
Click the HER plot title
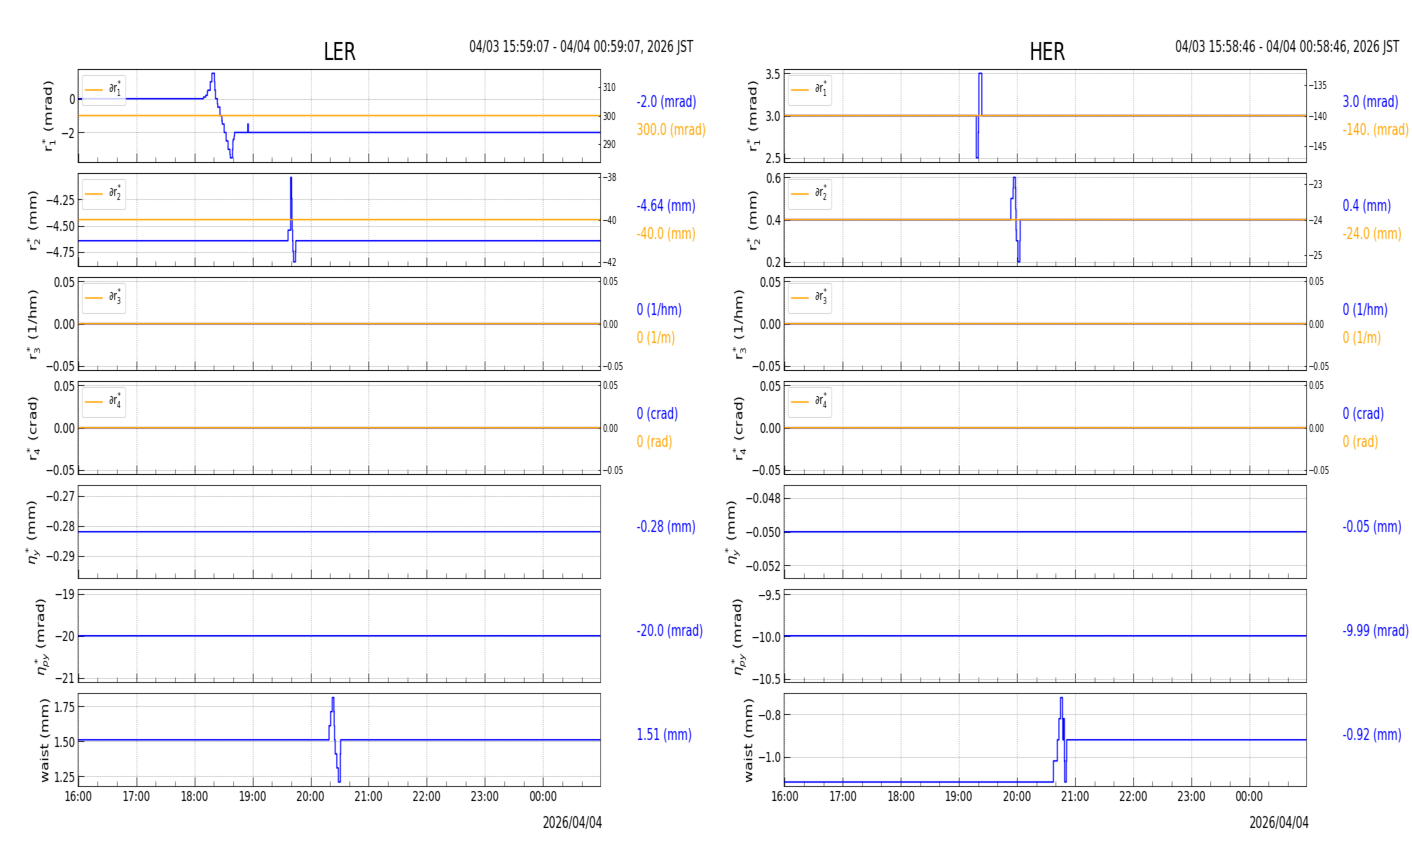(x=1047, y=52)
